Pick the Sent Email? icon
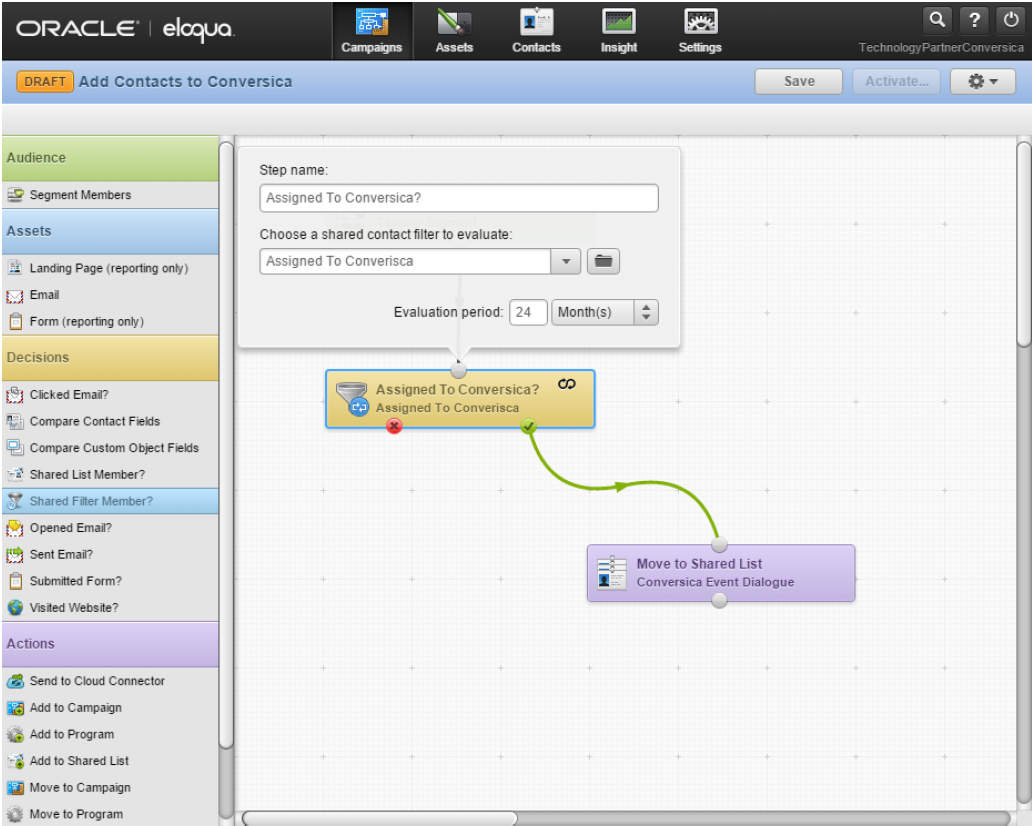1034x826 pixels. (x=15, y=554)
